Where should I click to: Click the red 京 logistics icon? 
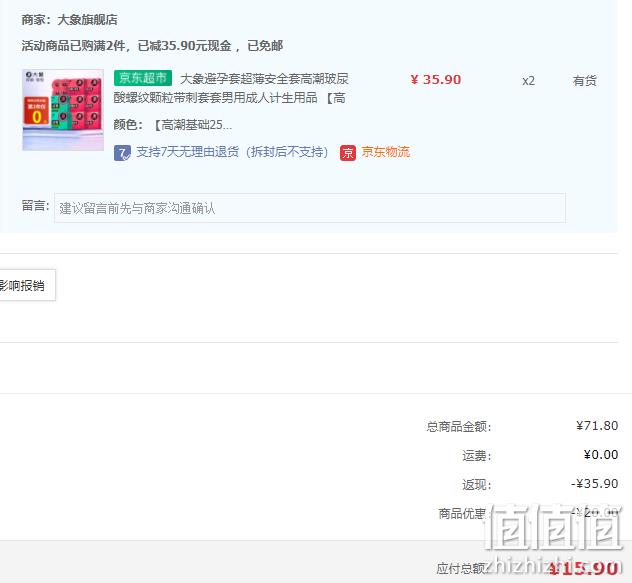pos(348,153)
